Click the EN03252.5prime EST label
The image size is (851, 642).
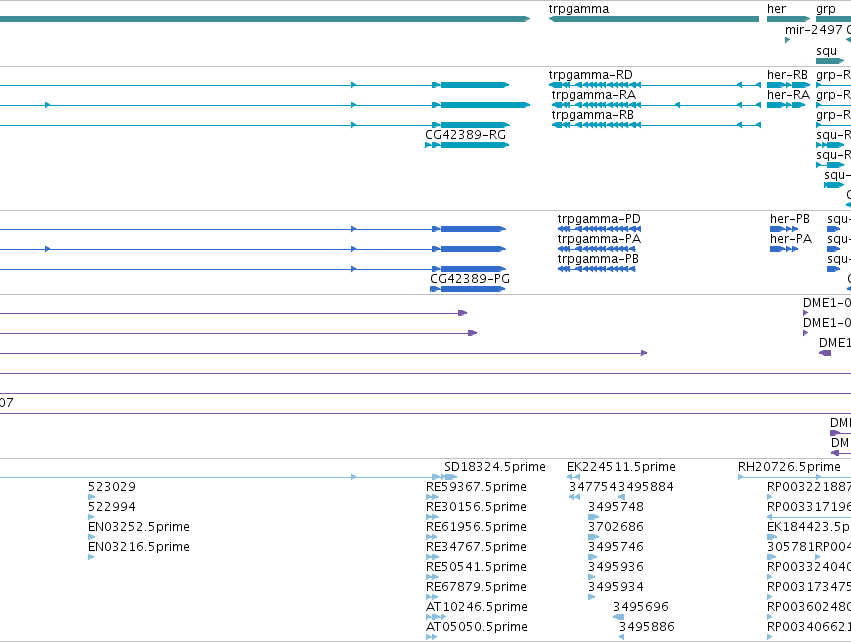coord(139,527)
